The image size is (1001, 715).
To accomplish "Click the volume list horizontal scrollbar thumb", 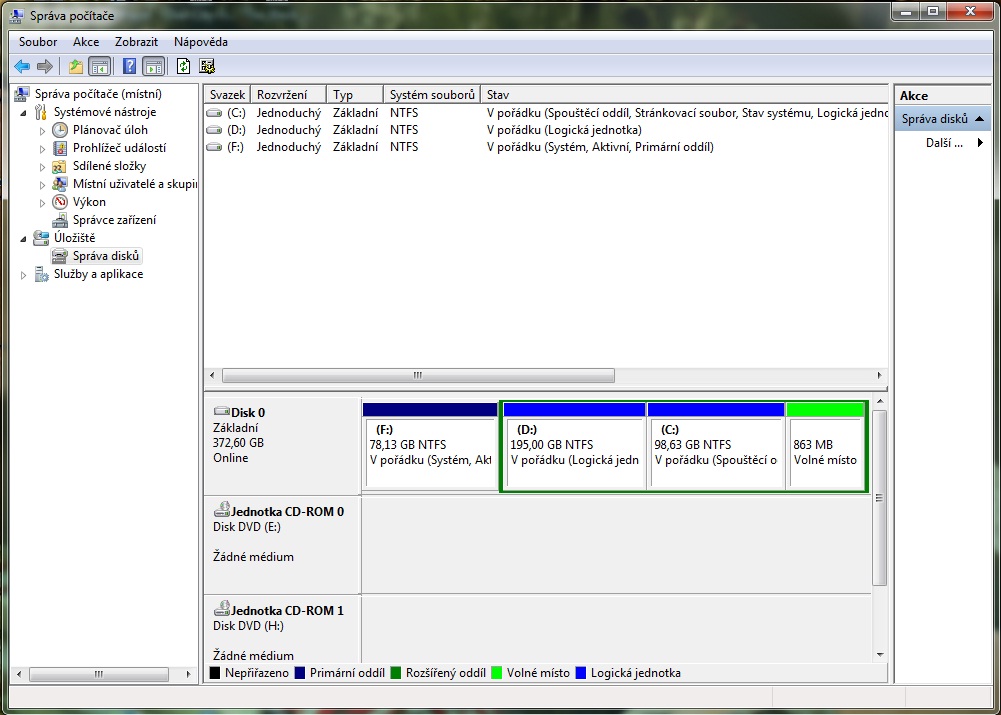I will 418,375.
